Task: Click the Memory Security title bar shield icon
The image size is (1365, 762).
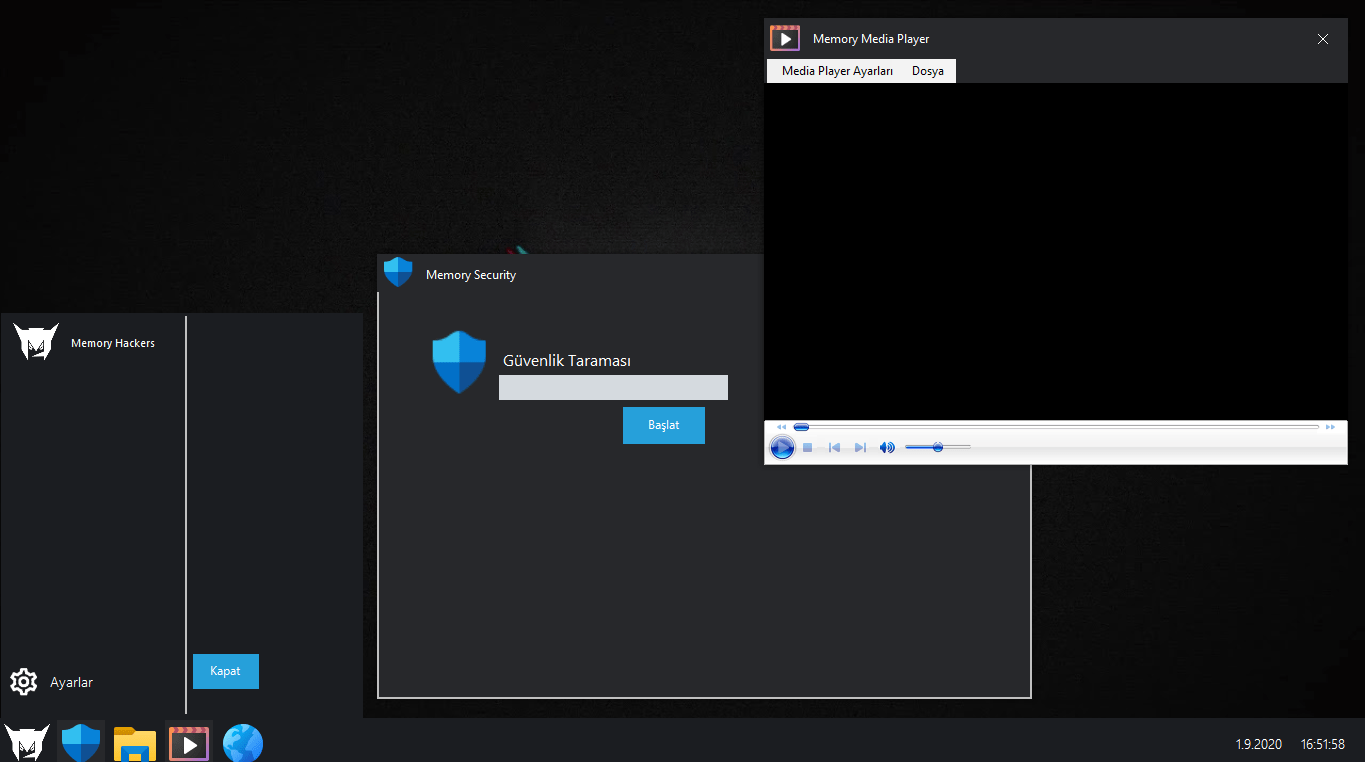Action: click(x=398, y=272)
